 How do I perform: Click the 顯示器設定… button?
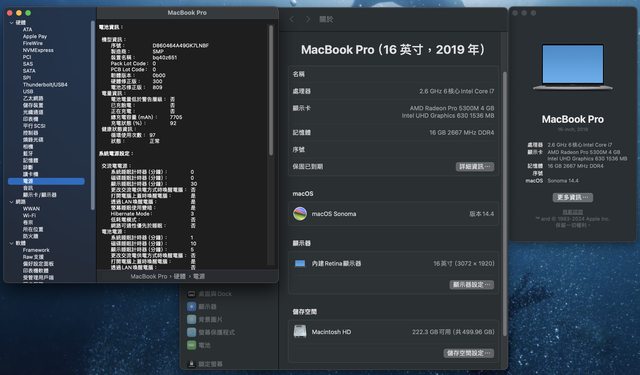point(472,284)
